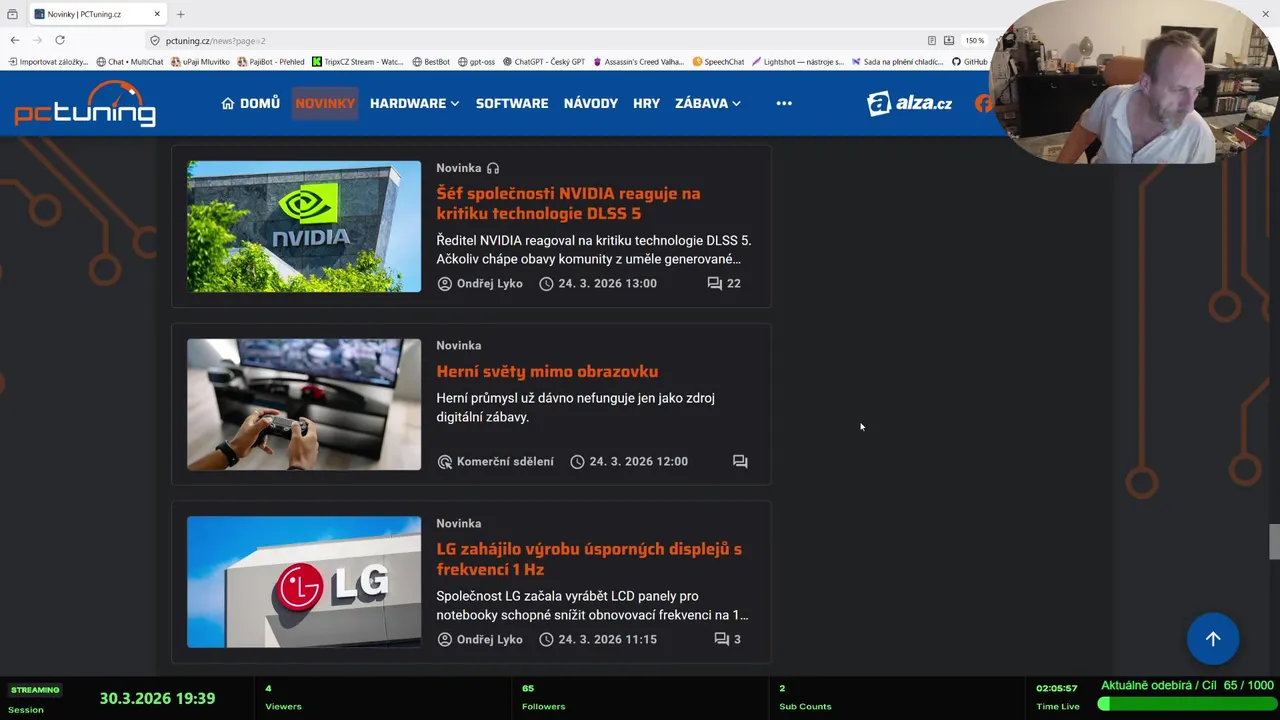This screenshot has height=720, width=1280.
Task: Open PajiBot - Přehled bookmark
Action: [x=271, y=61]
